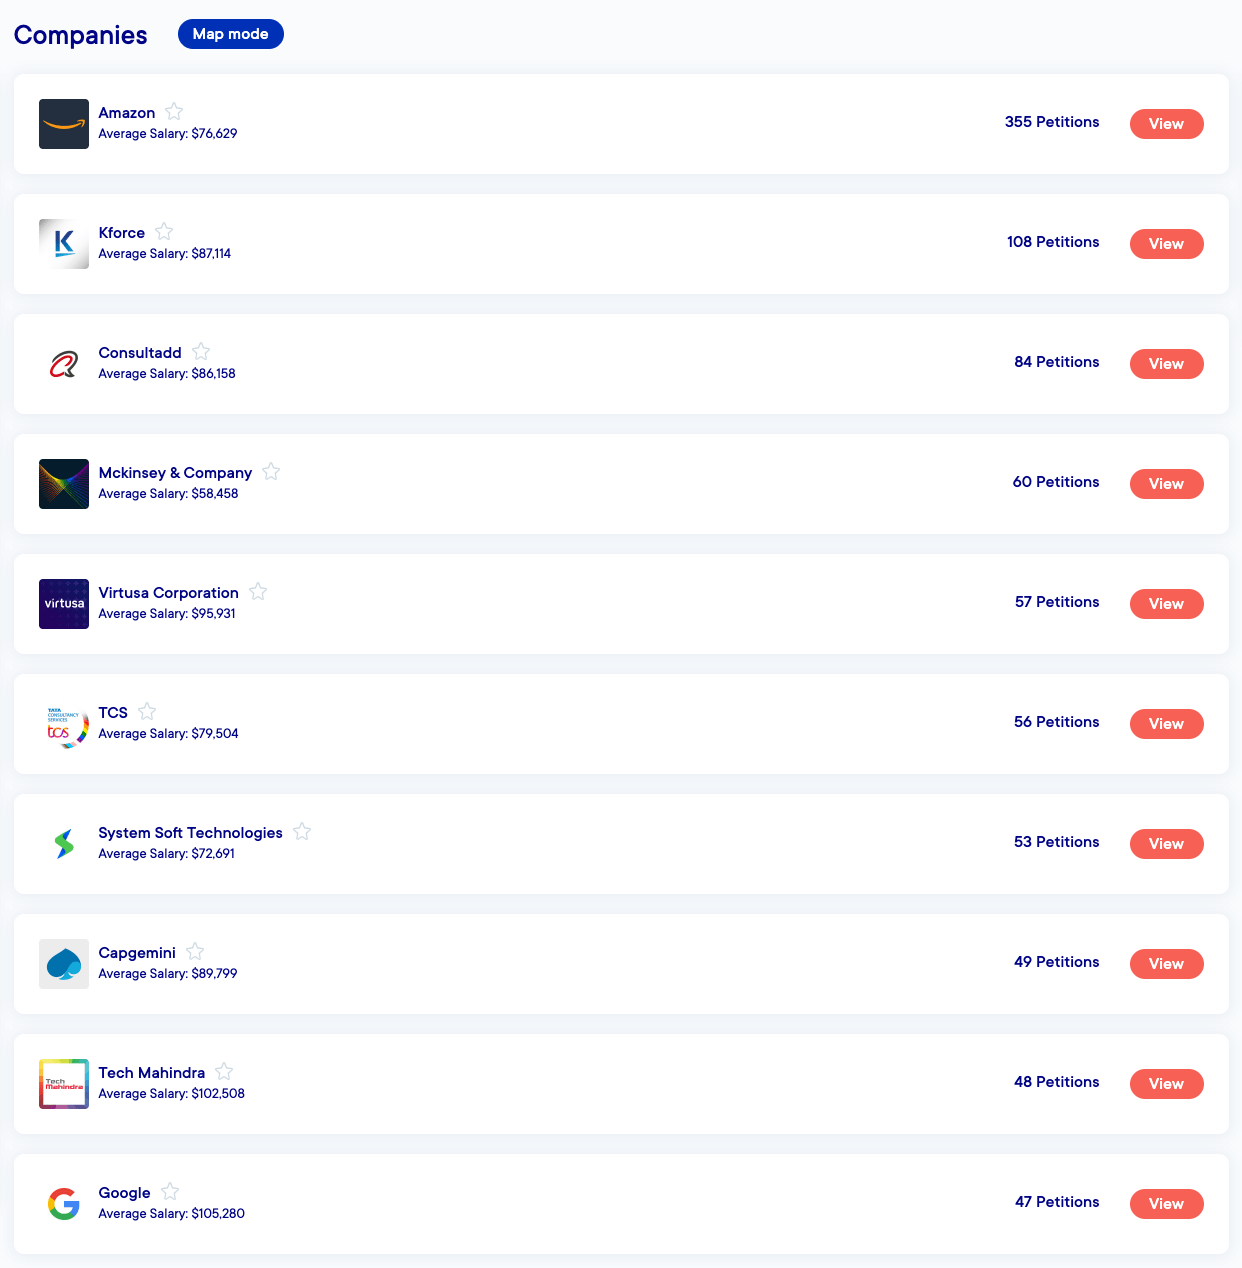Click the Kforce logo thumbnail
Image resolution: width=1242 pixels, height=1268 pixels.
pyautogui.click(x=64, y=244)
